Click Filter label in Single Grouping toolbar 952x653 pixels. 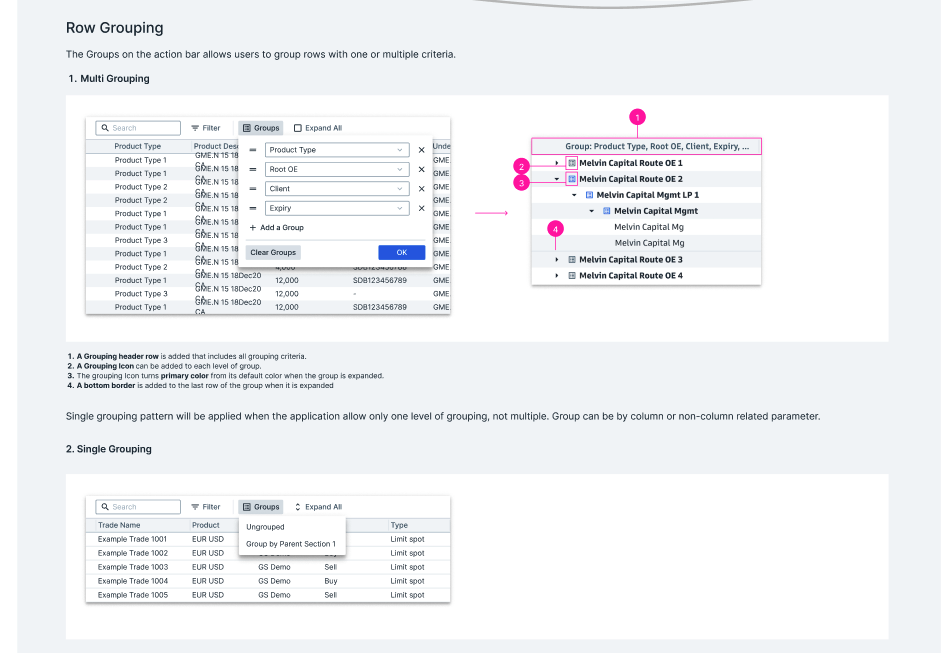click(x=211, y=507)
